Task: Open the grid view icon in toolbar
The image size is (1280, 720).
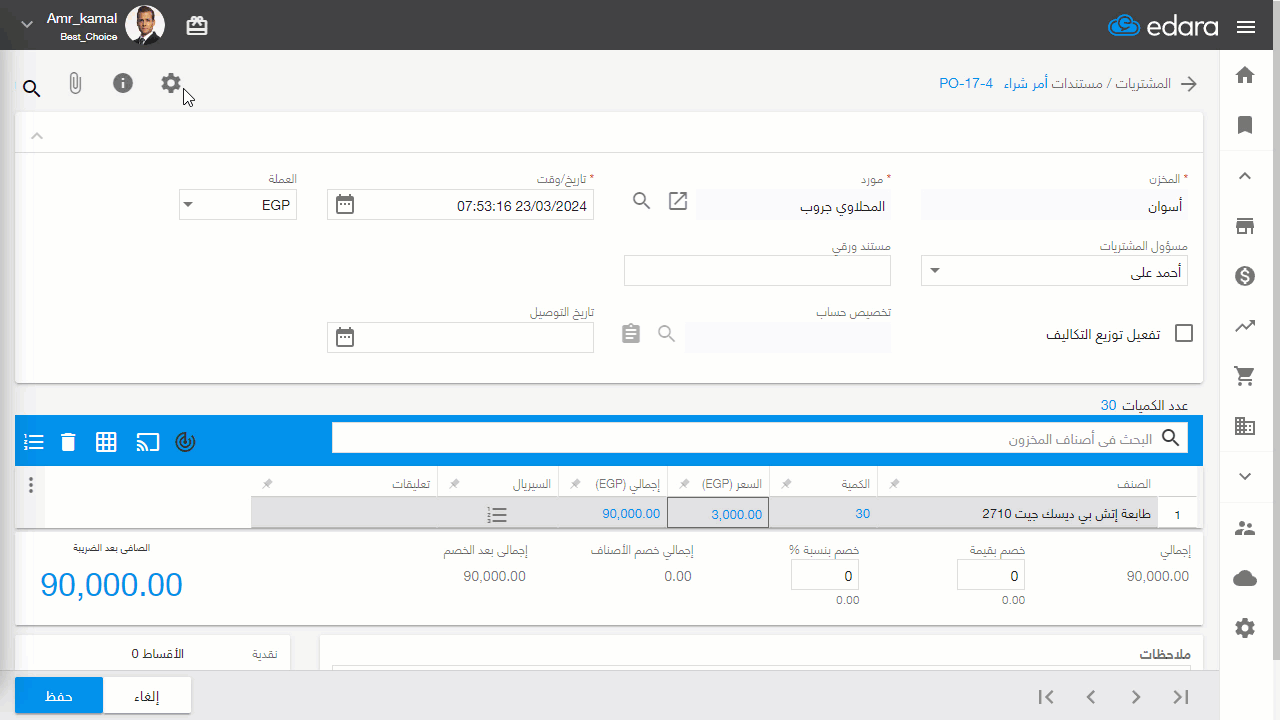Action: (106, 441)
